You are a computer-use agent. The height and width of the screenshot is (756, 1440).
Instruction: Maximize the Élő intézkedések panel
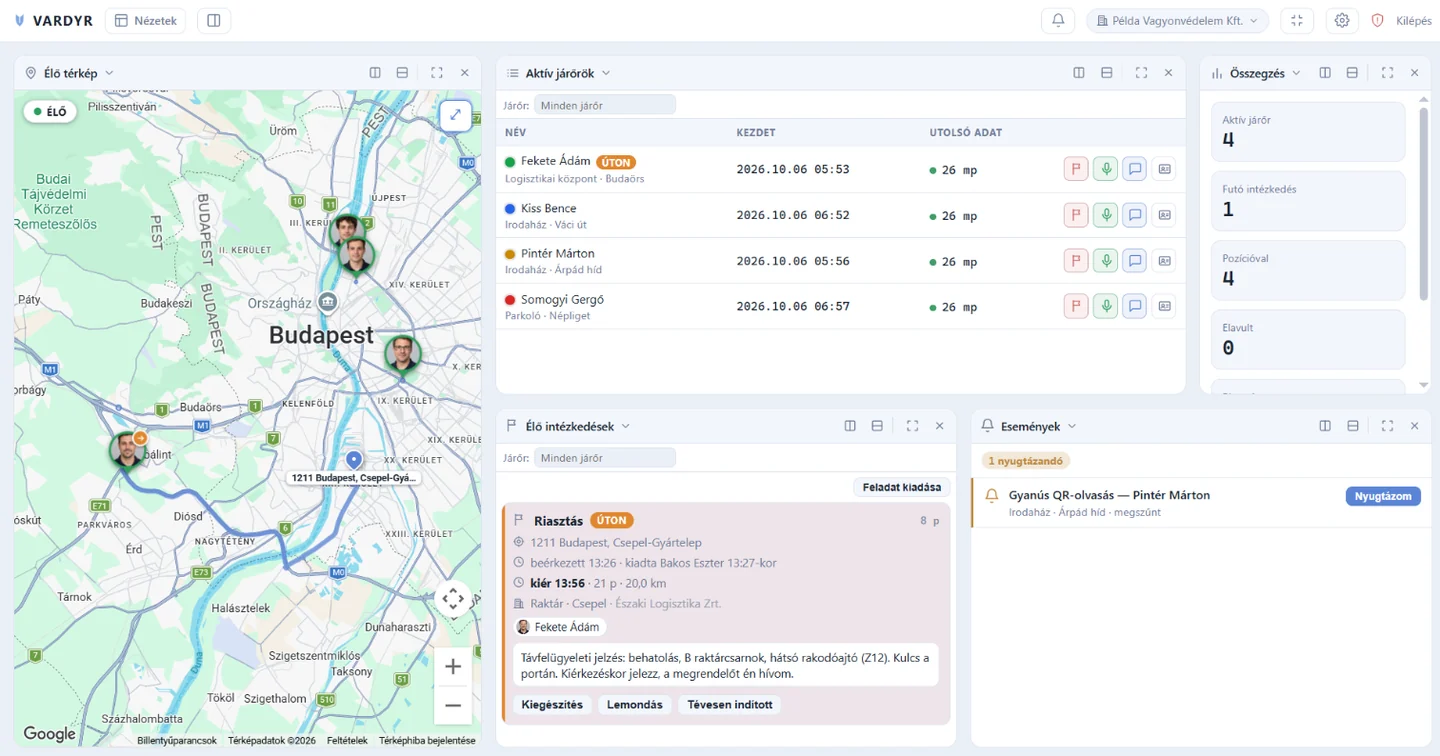tap(912, 426)
